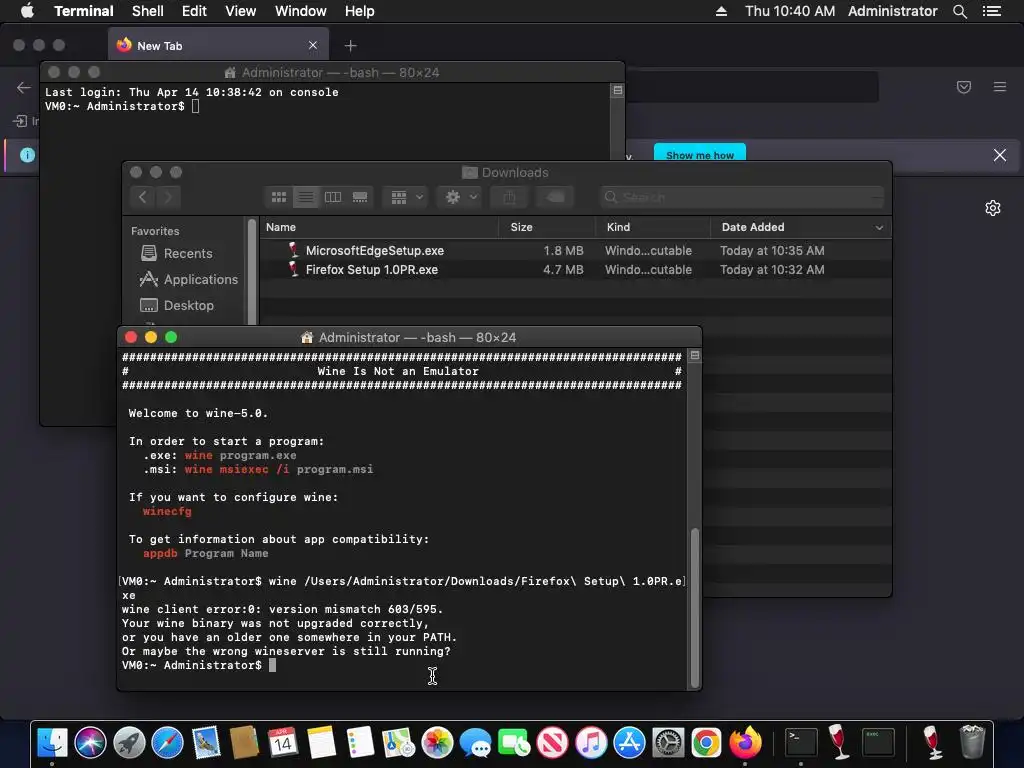Dismiss the Firefox notification bar

coord(1000,155)
